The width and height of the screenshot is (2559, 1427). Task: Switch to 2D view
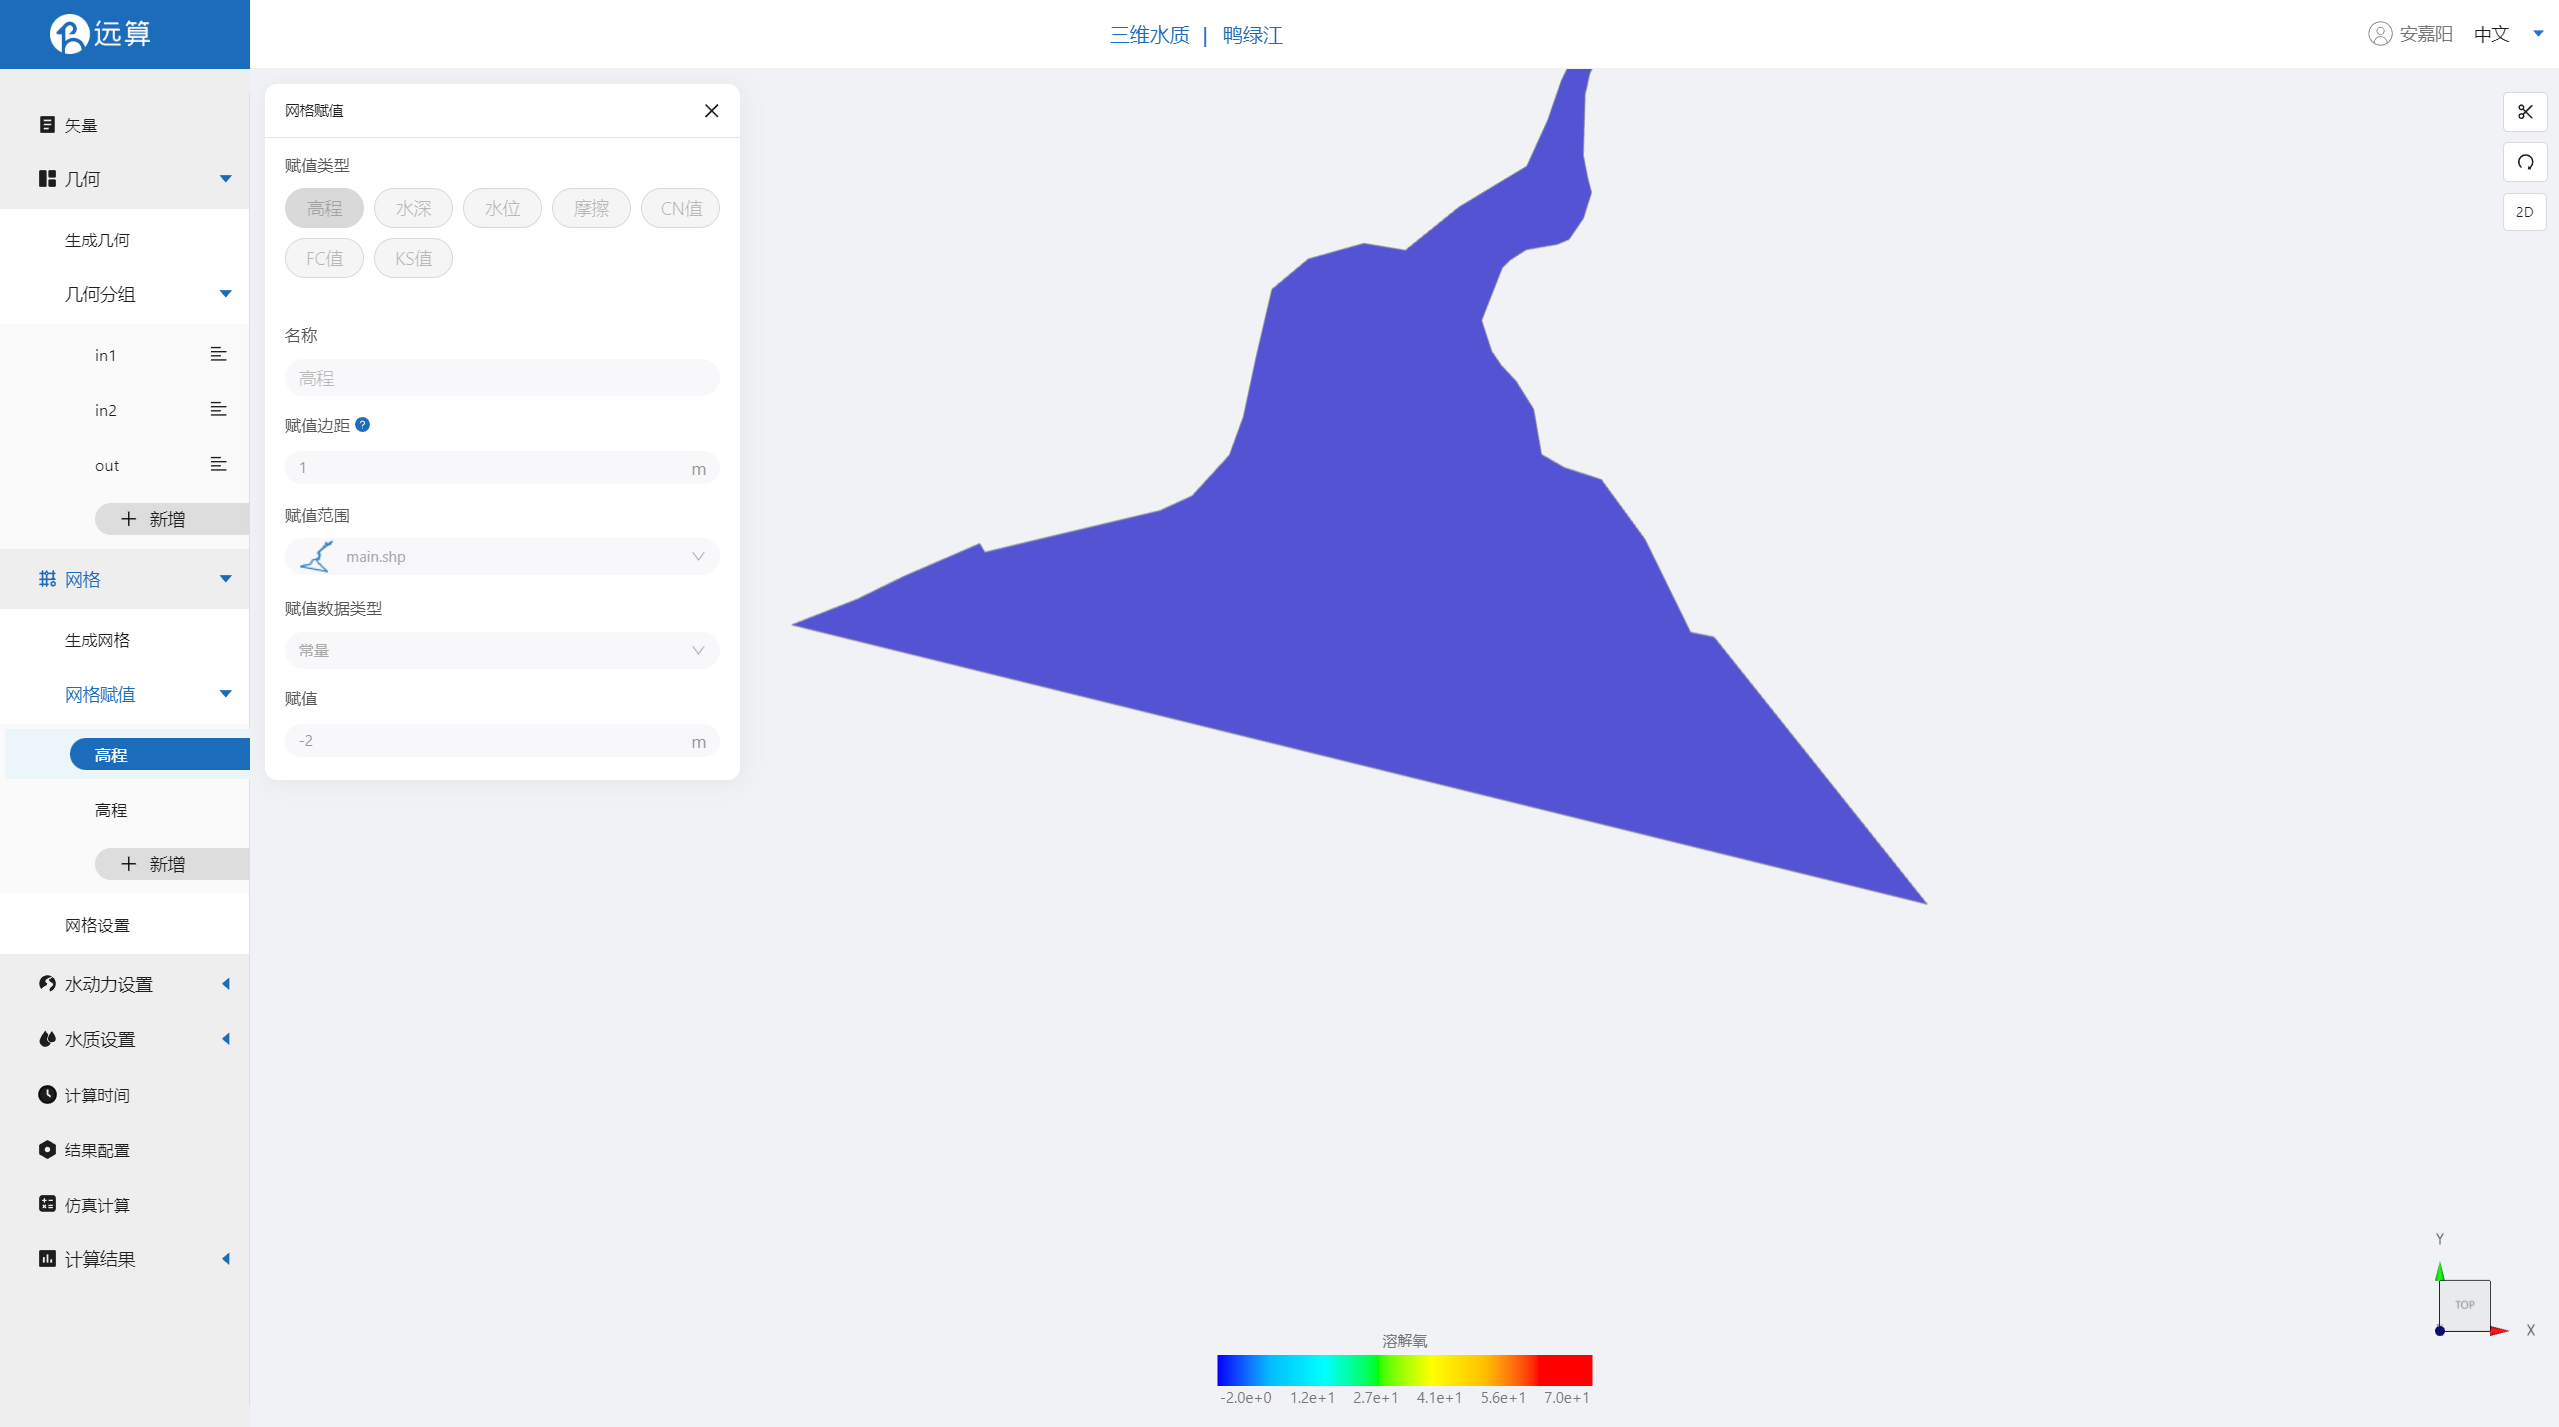click(x=2525, y=212)
